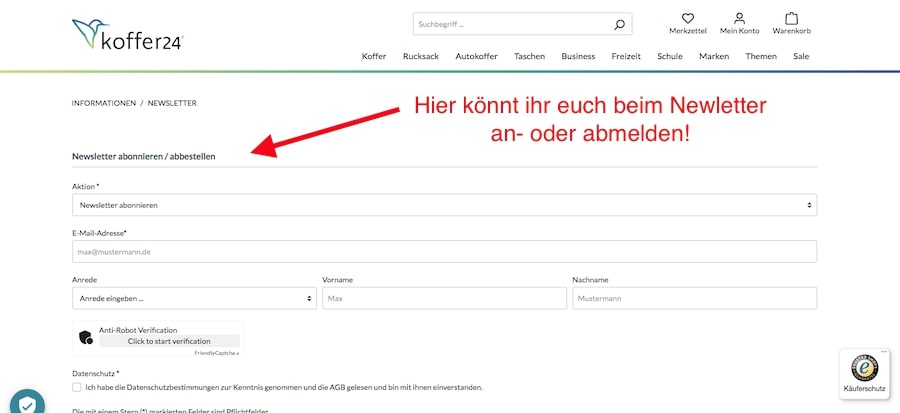Check the Datenschutz agreement checkbox
Viewport: 900px width, 413px height.
(77, 387)
